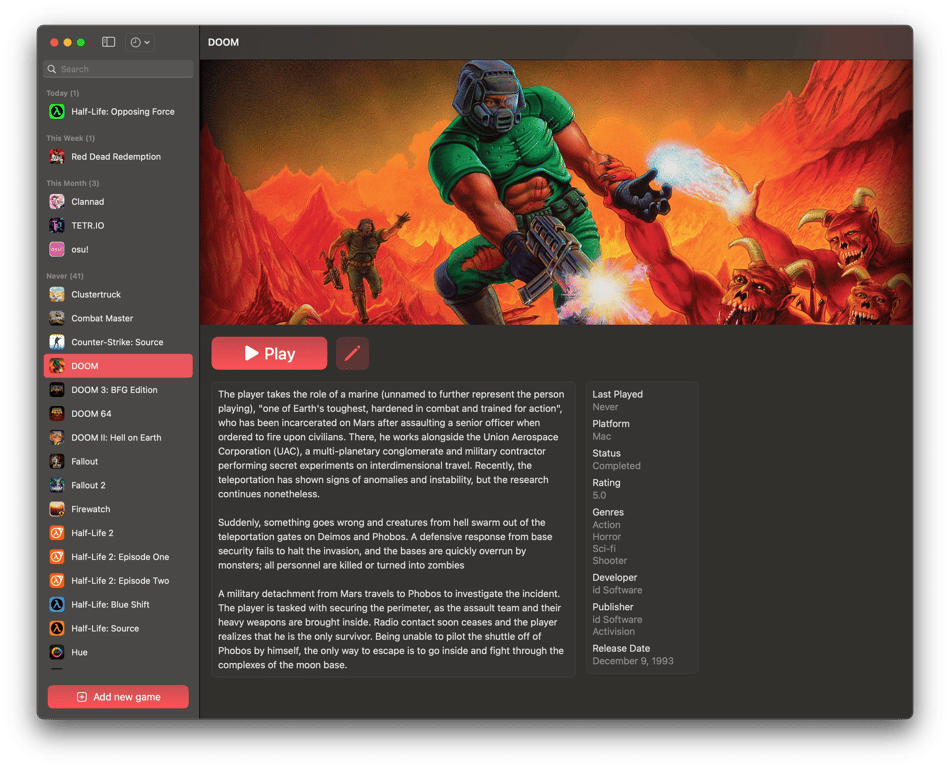Click the pencil edit game button
950x768 pixels.
(x=353, y=353)
